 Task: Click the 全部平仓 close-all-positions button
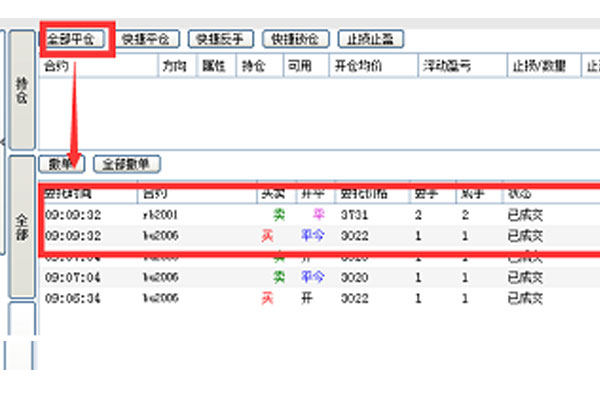point(76,39)
